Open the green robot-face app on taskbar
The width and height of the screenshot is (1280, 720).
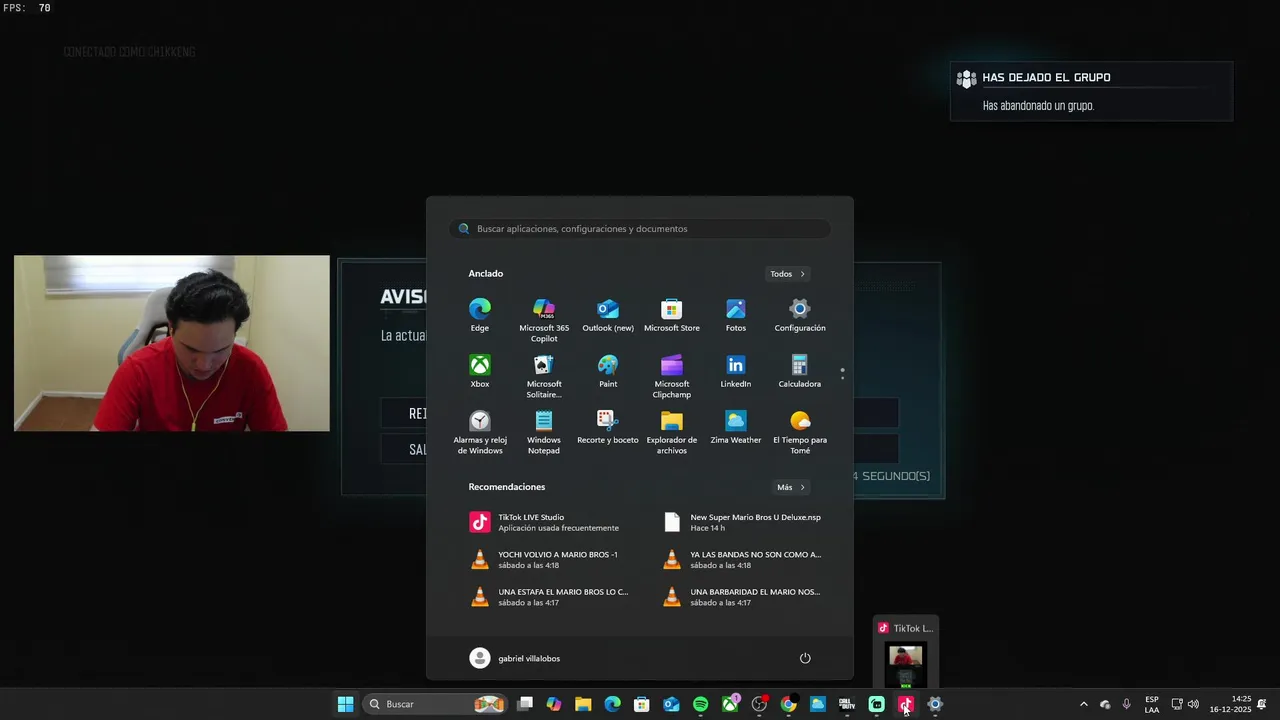(876, 704)
